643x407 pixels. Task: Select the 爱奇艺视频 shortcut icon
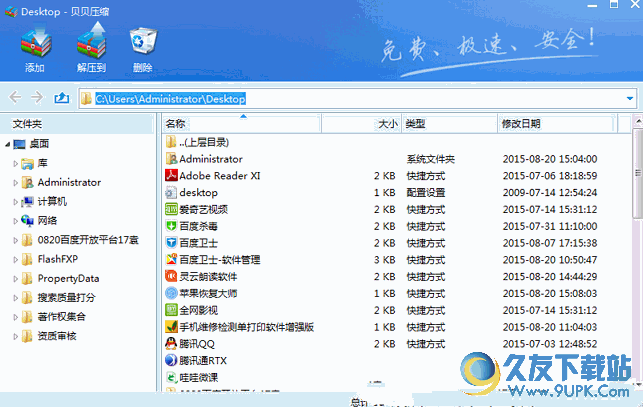click(171, 209)
